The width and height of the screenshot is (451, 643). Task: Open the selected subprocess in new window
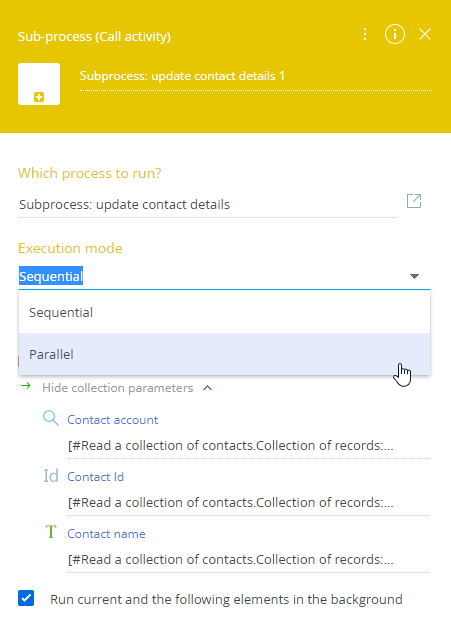tap(414, 201)
